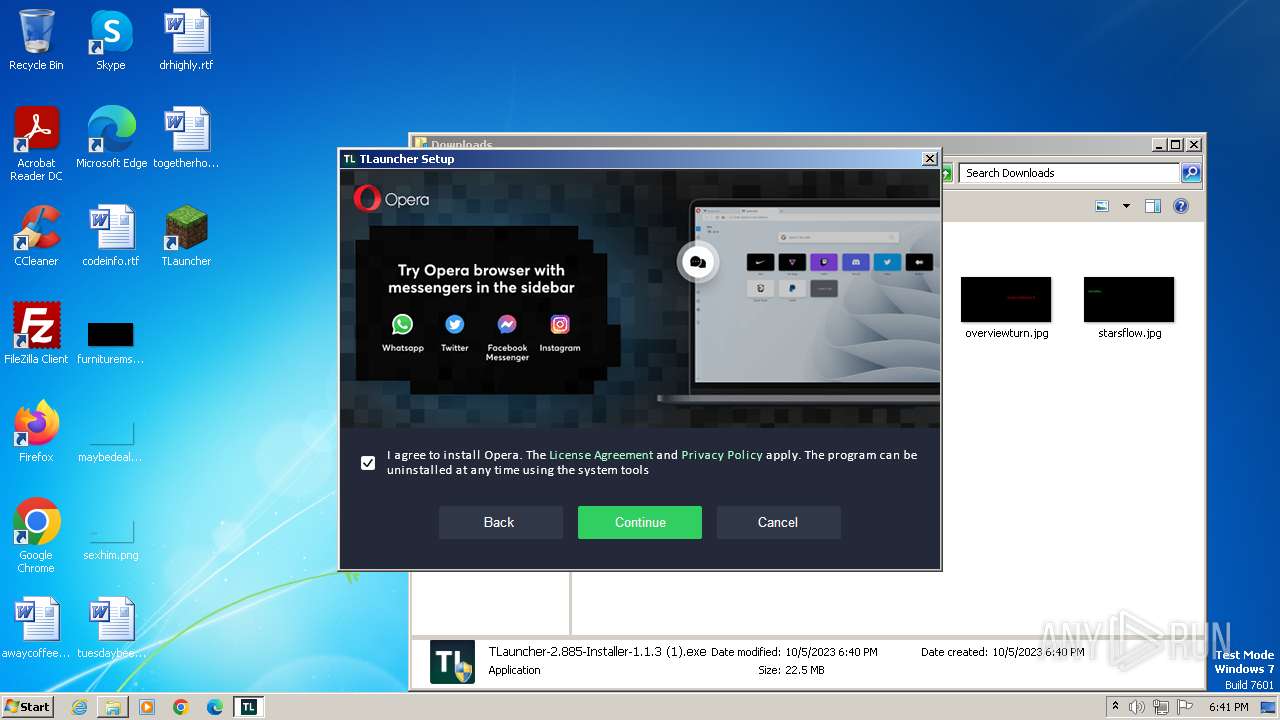
Task: Open the Recycle Bin desktop icon
Action: [36, 40]
